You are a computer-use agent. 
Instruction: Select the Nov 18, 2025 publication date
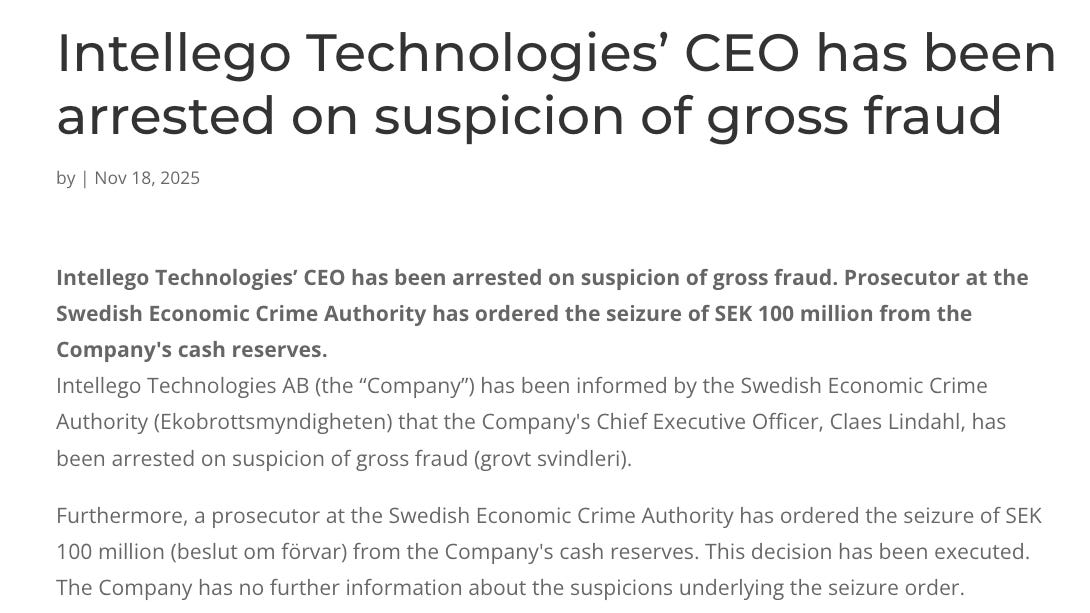[147, 178]
